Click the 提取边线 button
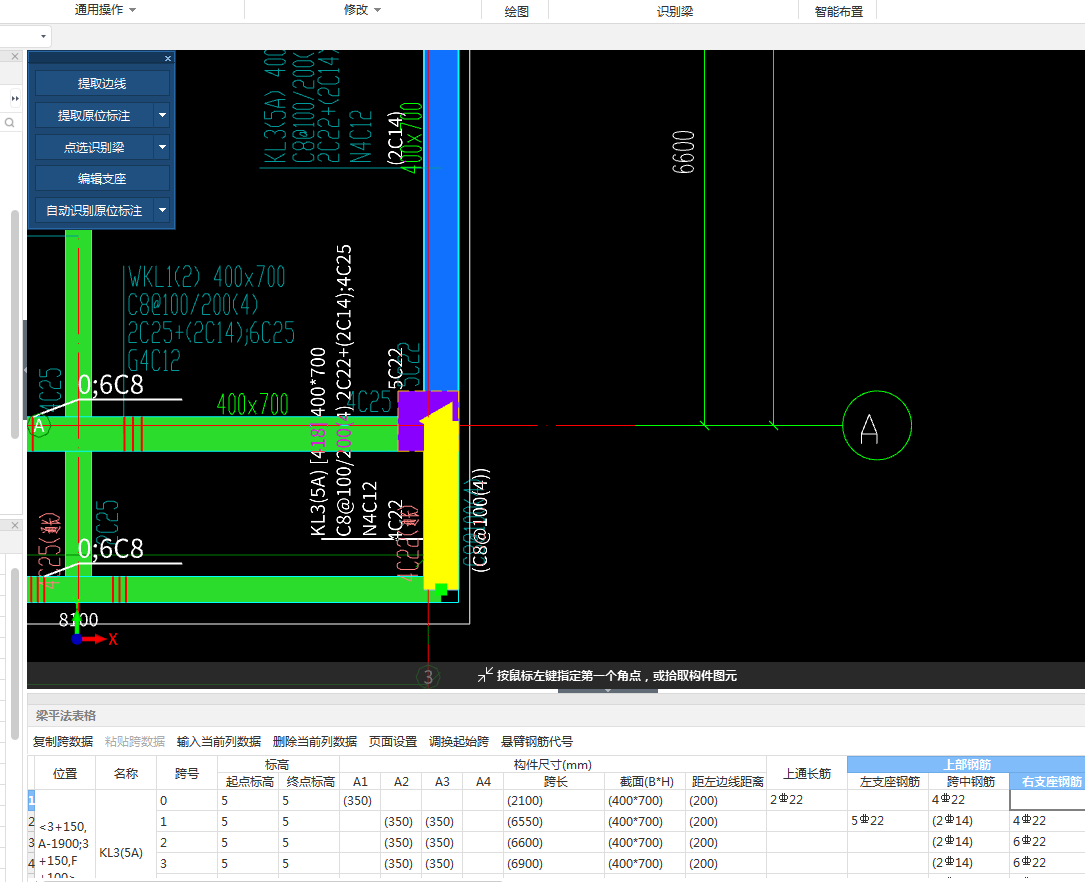Screen dimensions: 1085x882 pos(102,84)
